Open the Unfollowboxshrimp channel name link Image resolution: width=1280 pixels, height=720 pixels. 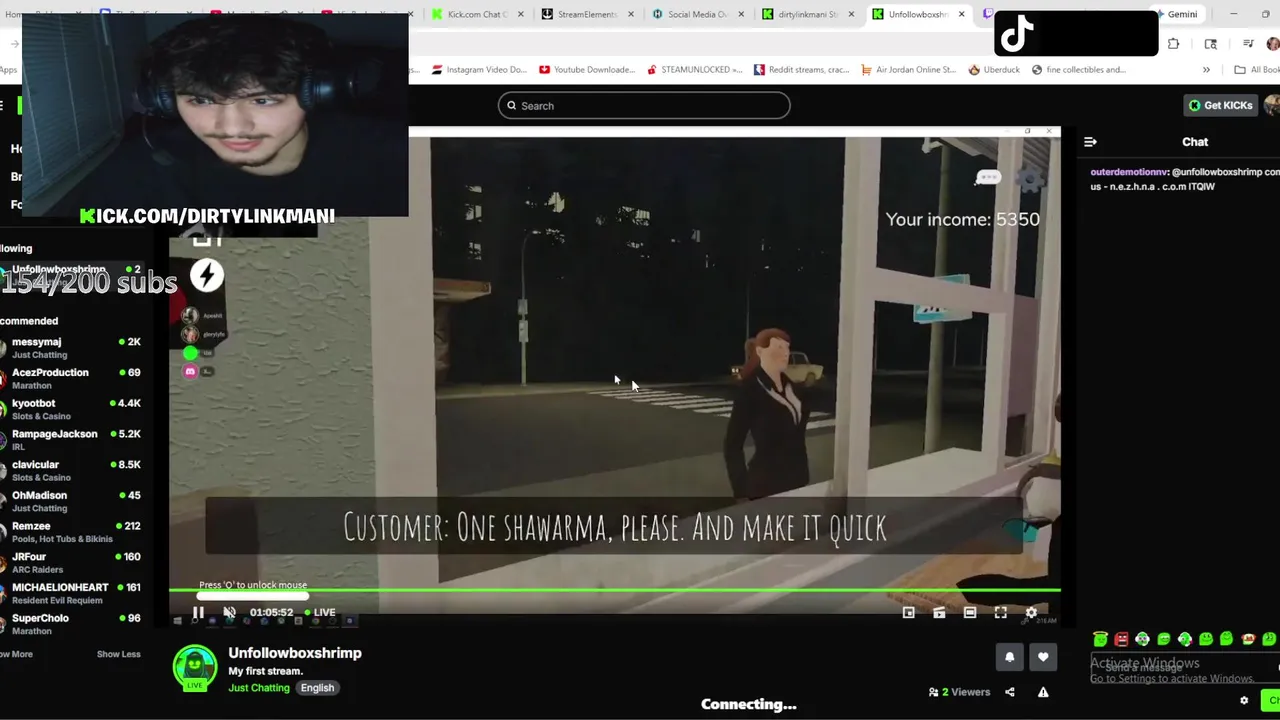295,653
